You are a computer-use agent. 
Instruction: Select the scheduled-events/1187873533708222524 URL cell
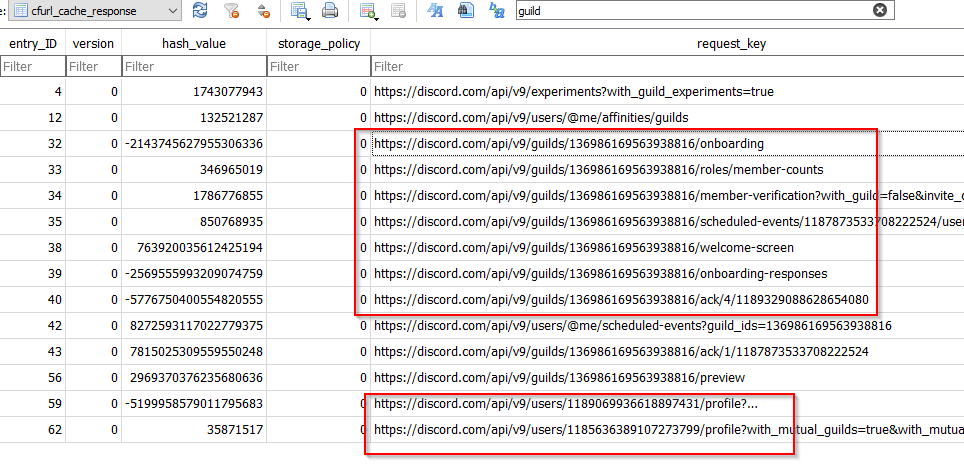(x=668, y=222)
